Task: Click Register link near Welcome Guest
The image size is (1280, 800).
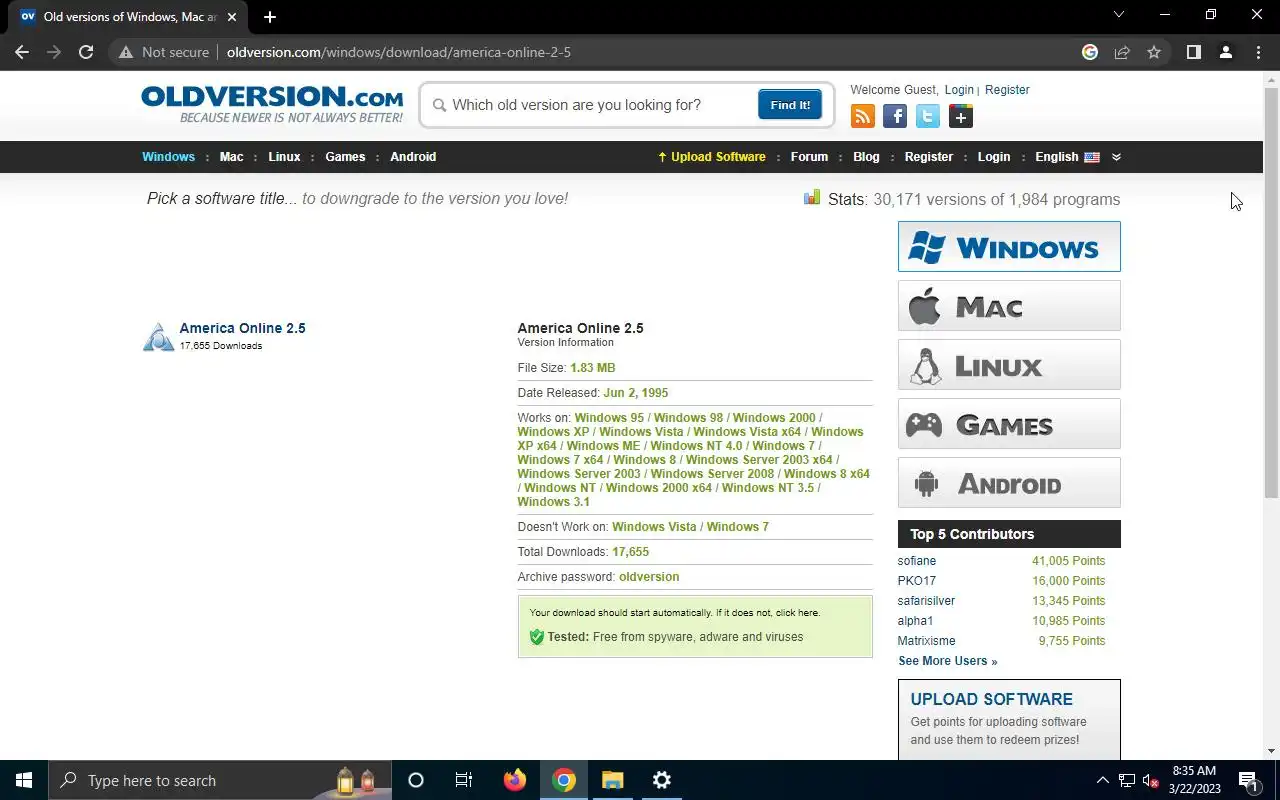Action: [x=1007, y=90]
